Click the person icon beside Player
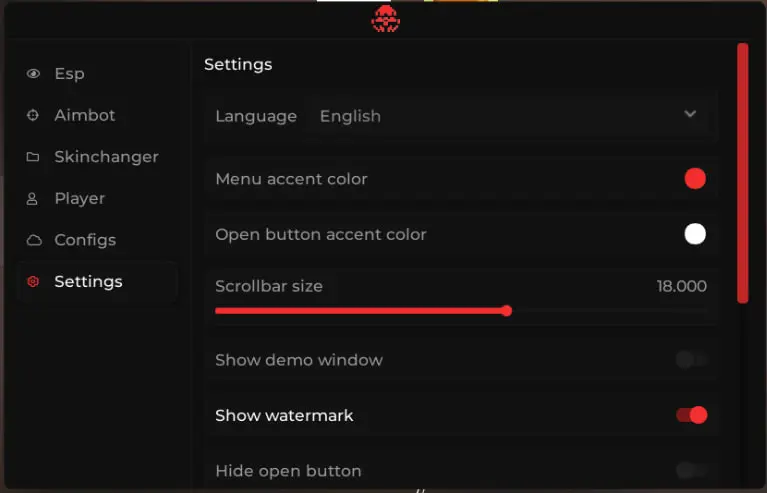The height and width of the screenshot is (493, 767). click(x=32, y=199)
